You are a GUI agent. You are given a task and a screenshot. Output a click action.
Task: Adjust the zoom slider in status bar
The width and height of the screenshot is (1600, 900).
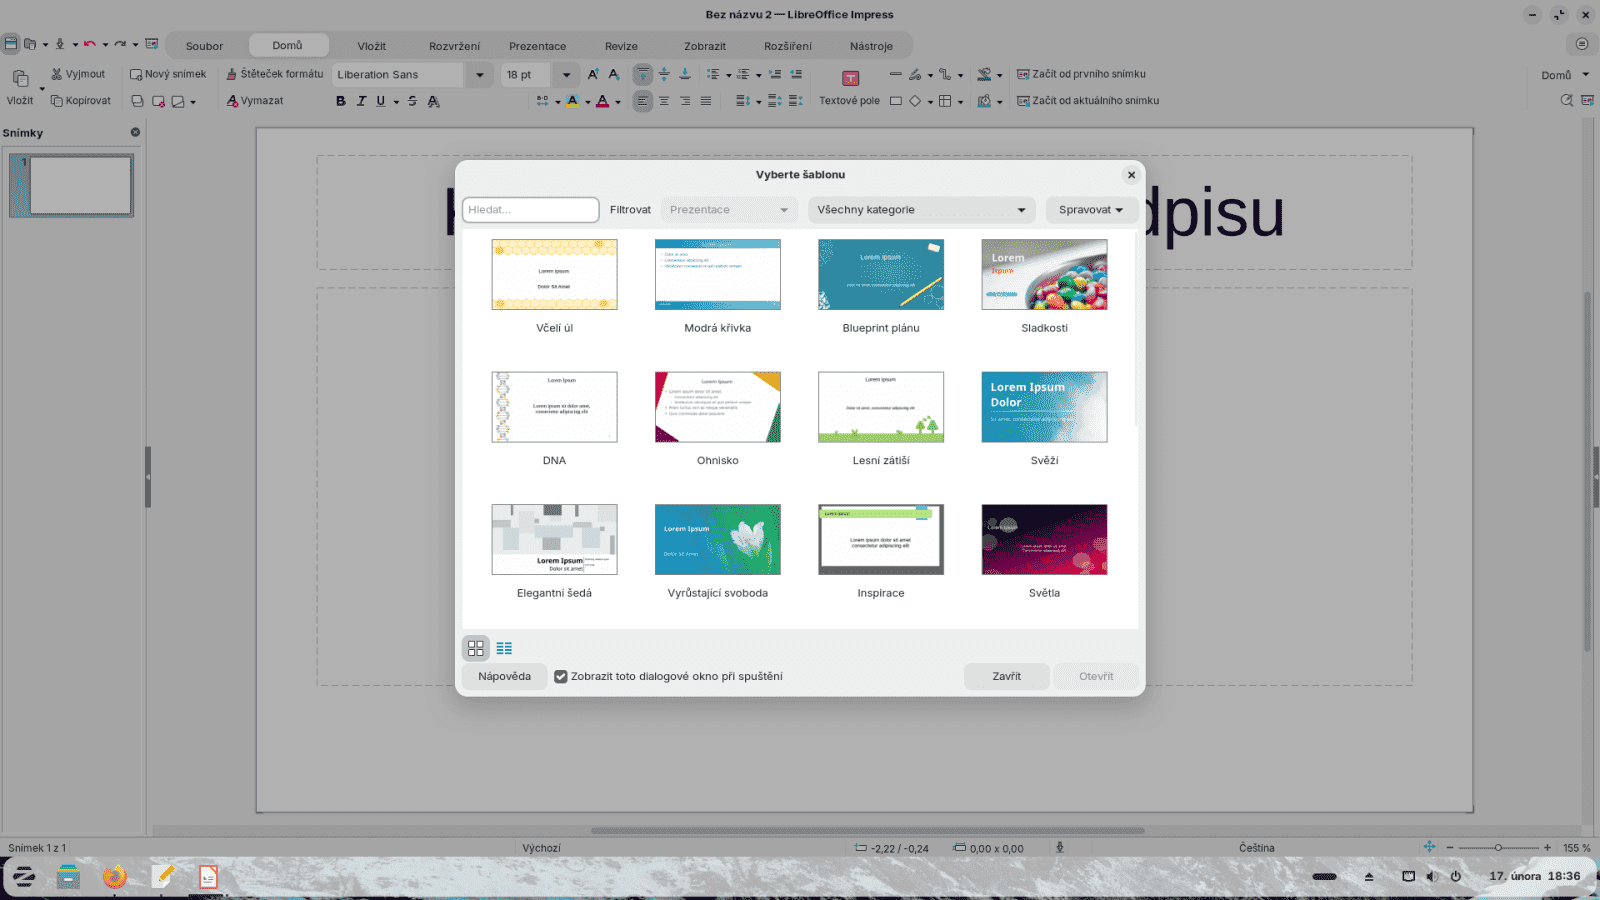tap(1498, 848)
